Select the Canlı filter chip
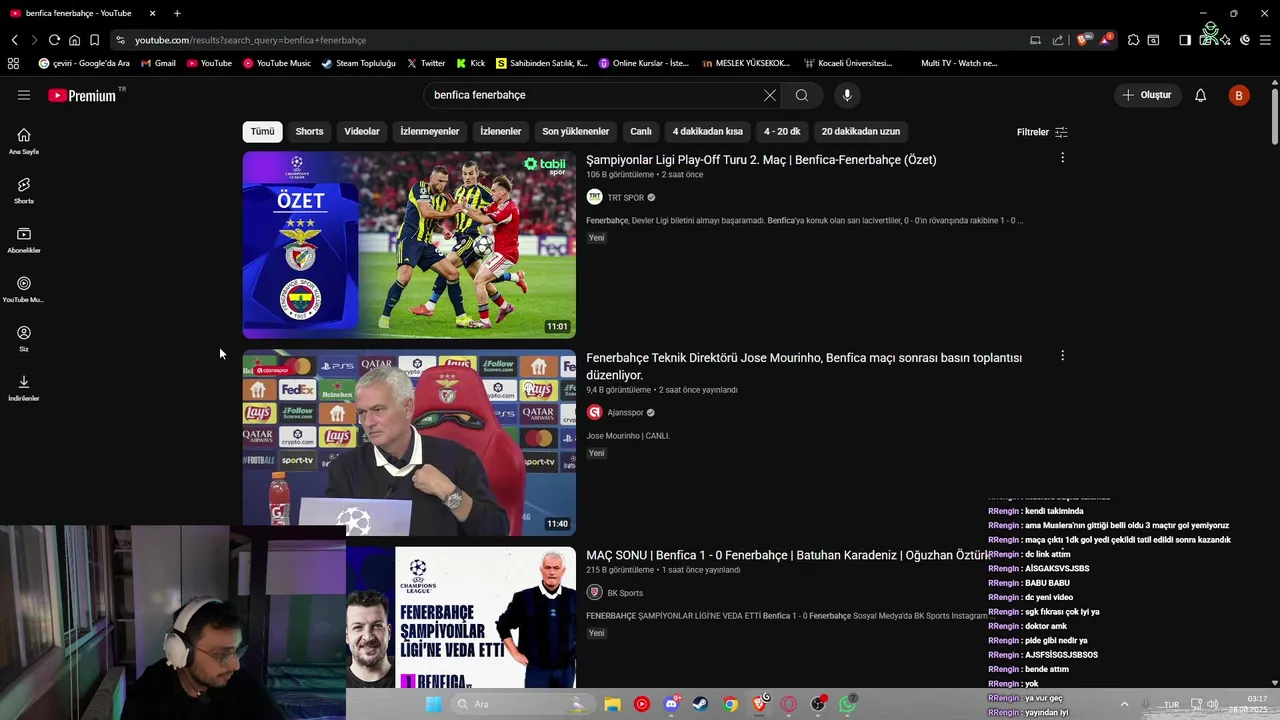Image resolution: width=1280 pixels, height=720 pixels. click(641, 131)
